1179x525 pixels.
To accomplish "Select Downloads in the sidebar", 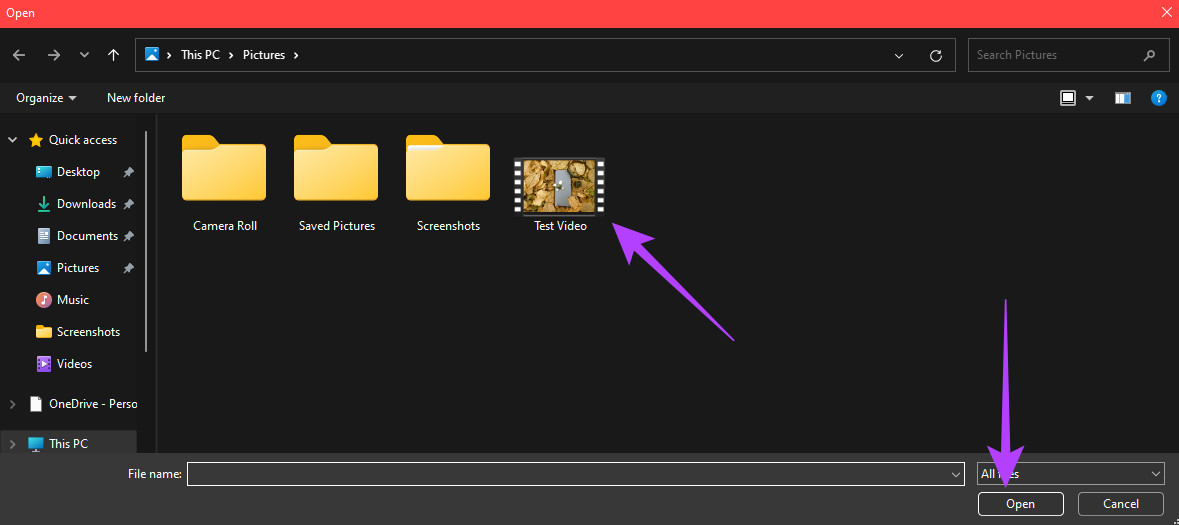I will tap(86, 204).
